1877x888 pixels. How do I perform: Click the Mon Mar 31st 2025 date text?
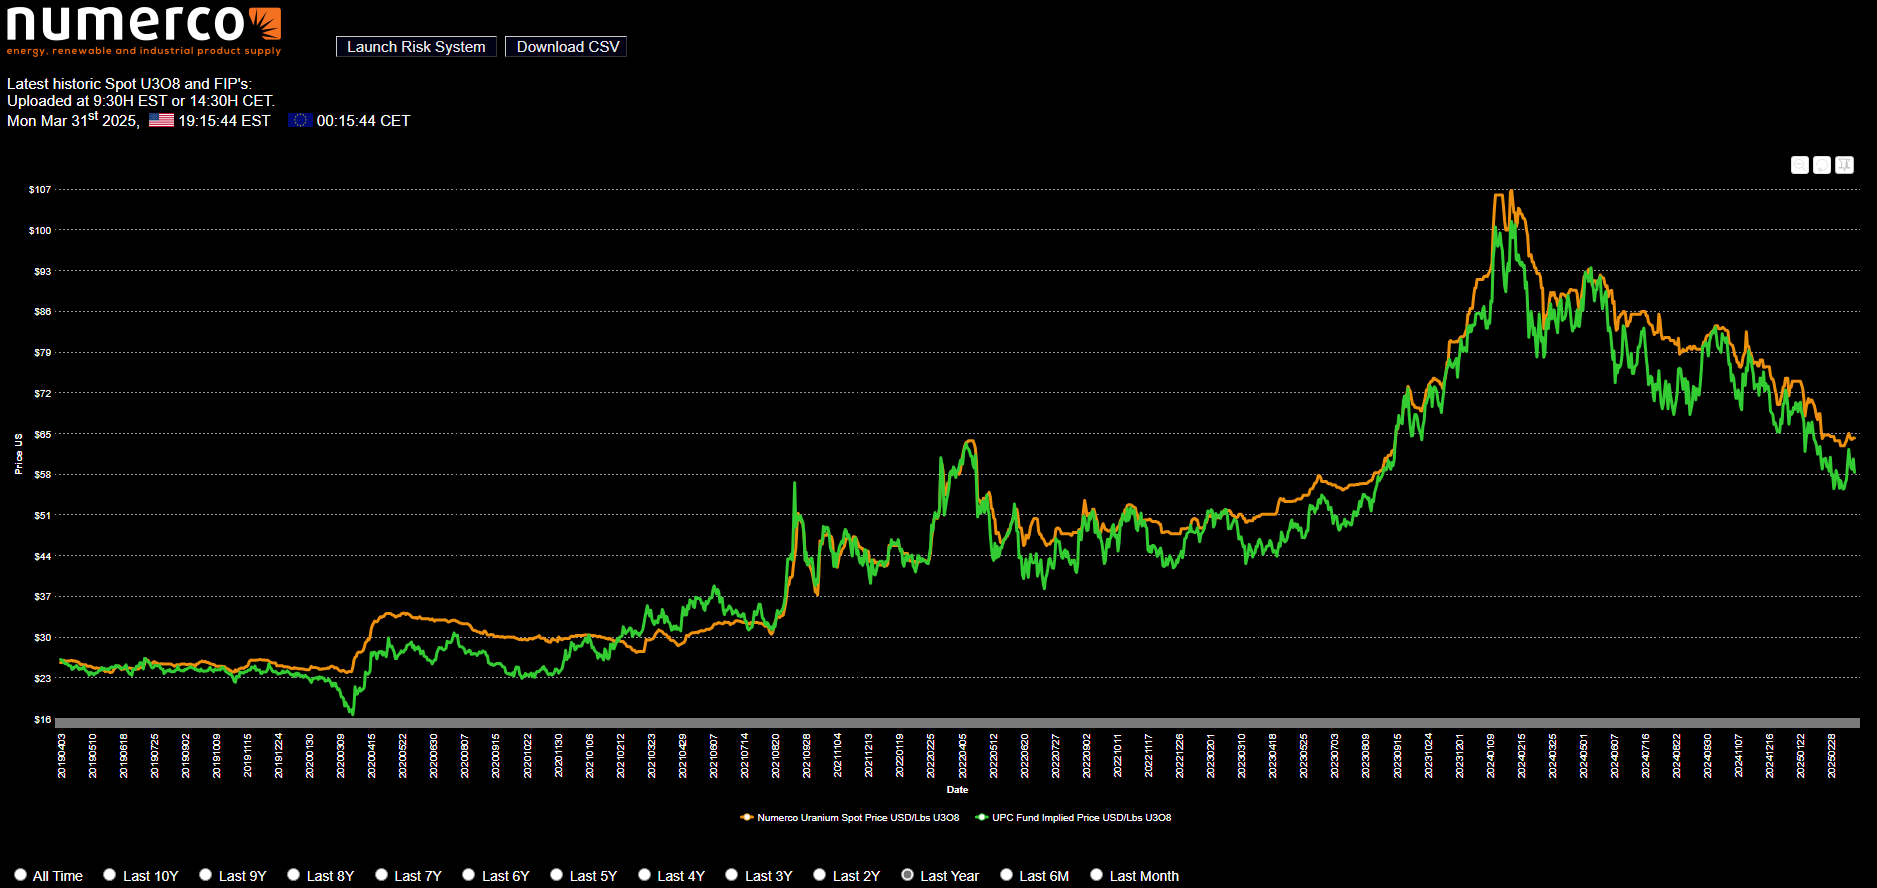73,120
